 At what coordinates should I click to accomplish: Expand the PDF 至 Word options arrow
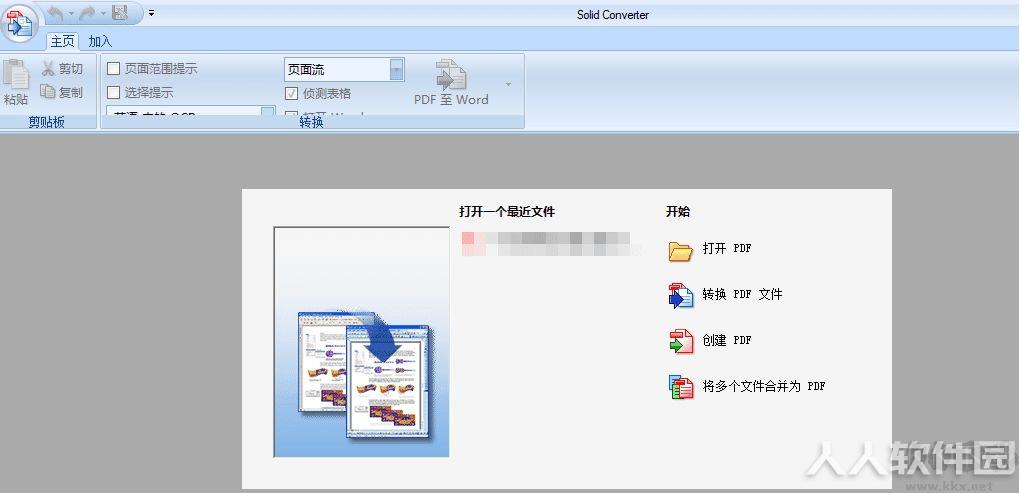coord(508,85)
